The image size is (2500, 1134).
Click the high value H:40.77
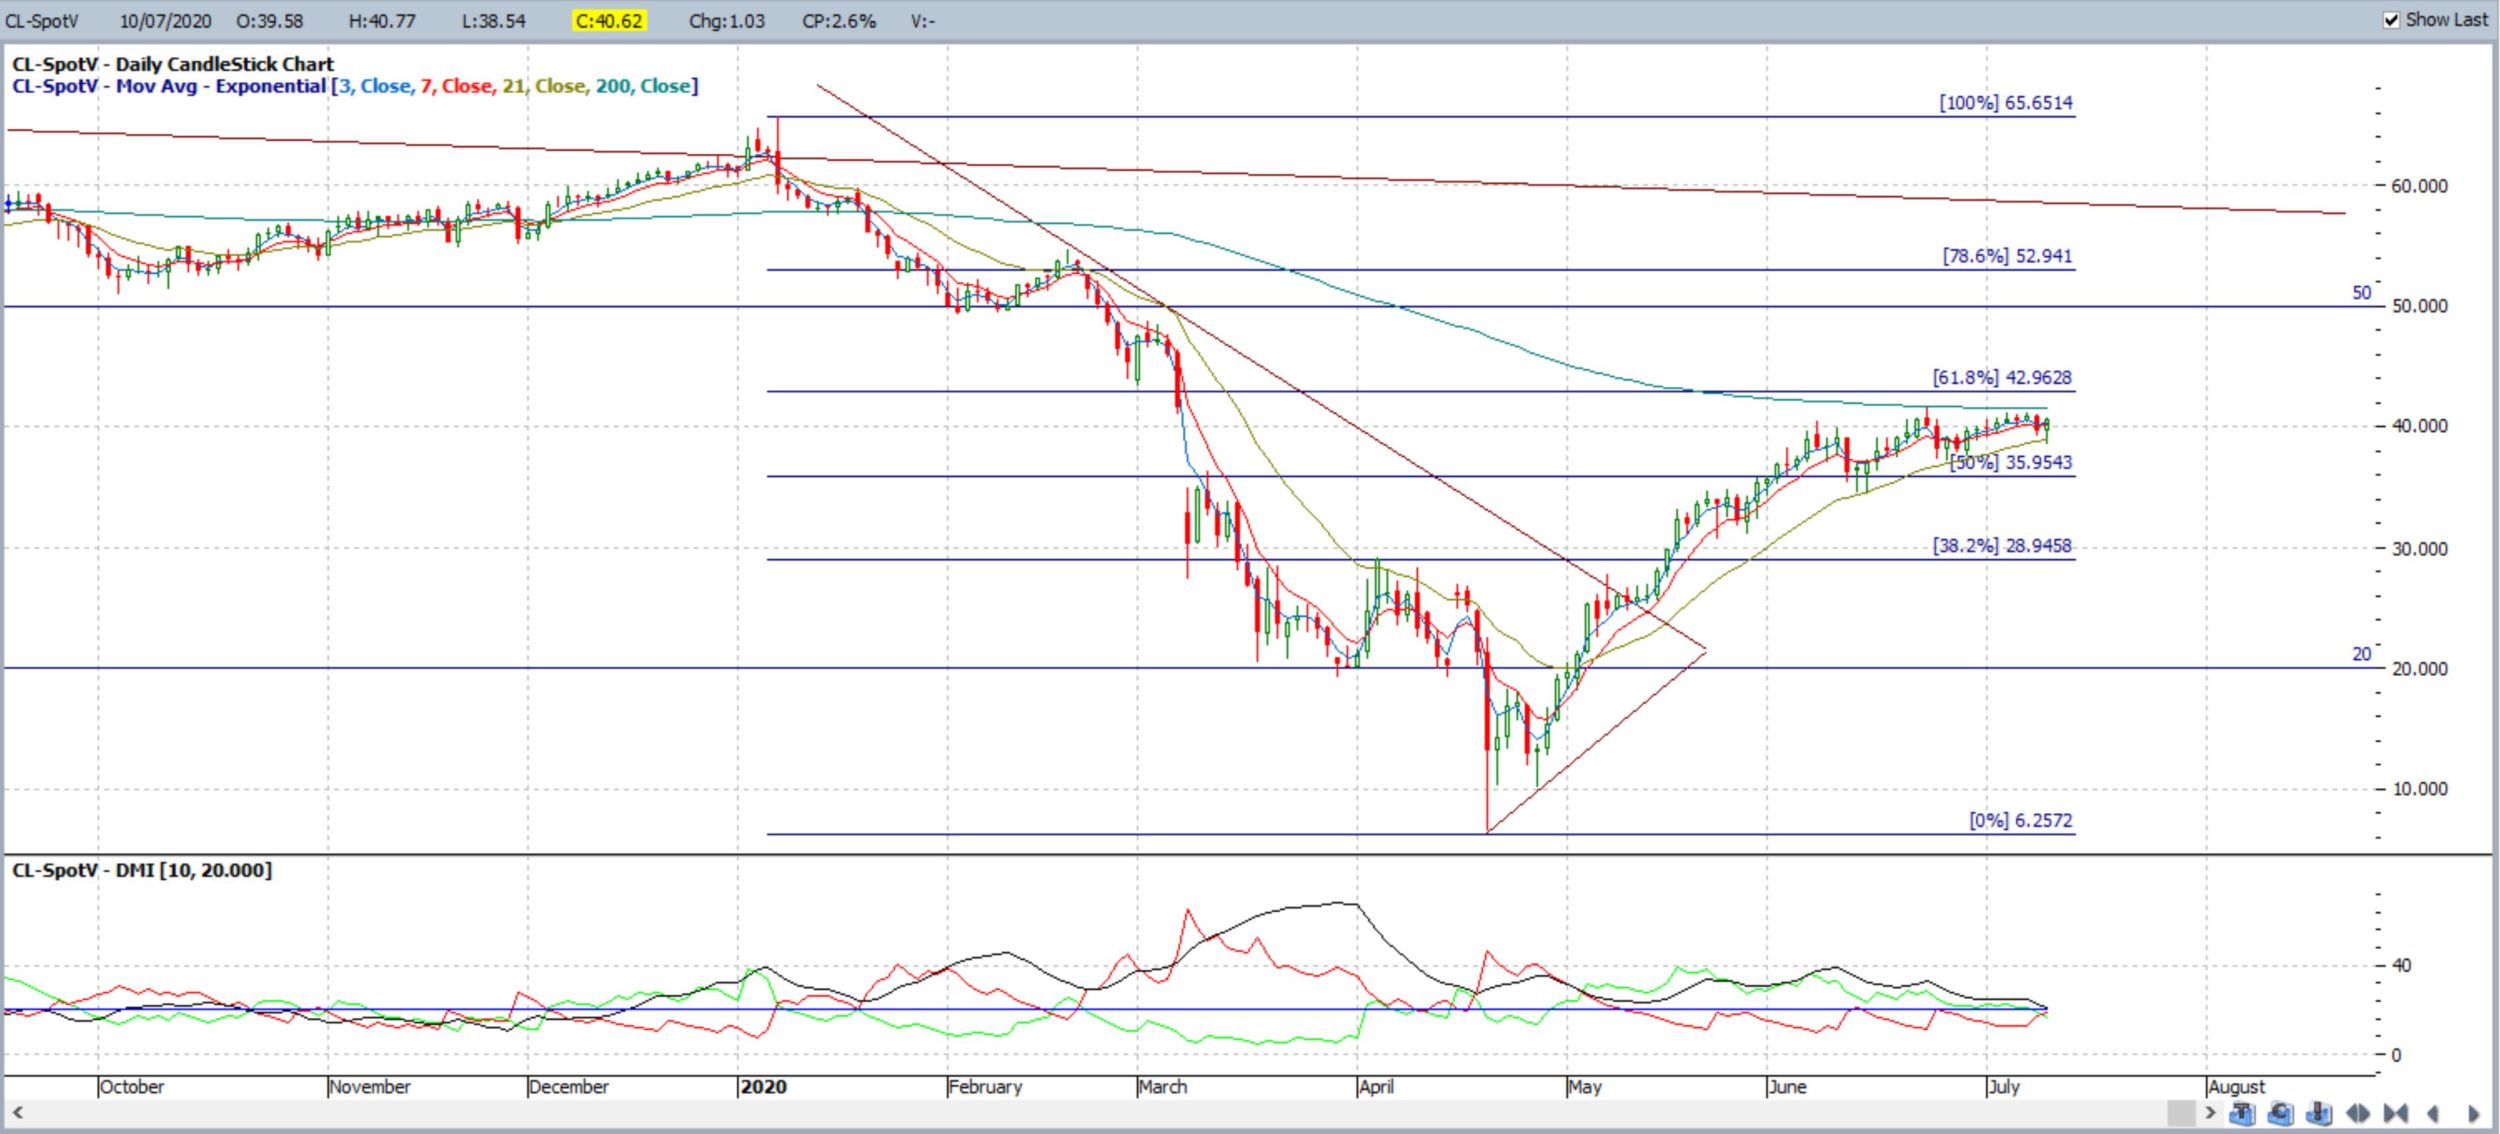pyautogui.click(x=382, y=21)
